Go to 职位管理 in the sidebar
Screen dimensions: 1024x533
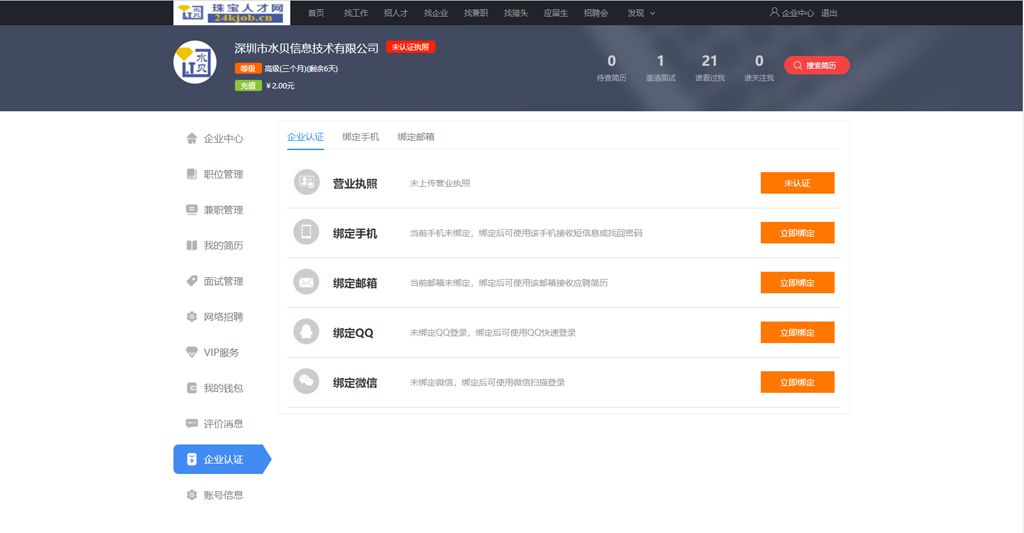click(x=222, y=174)
